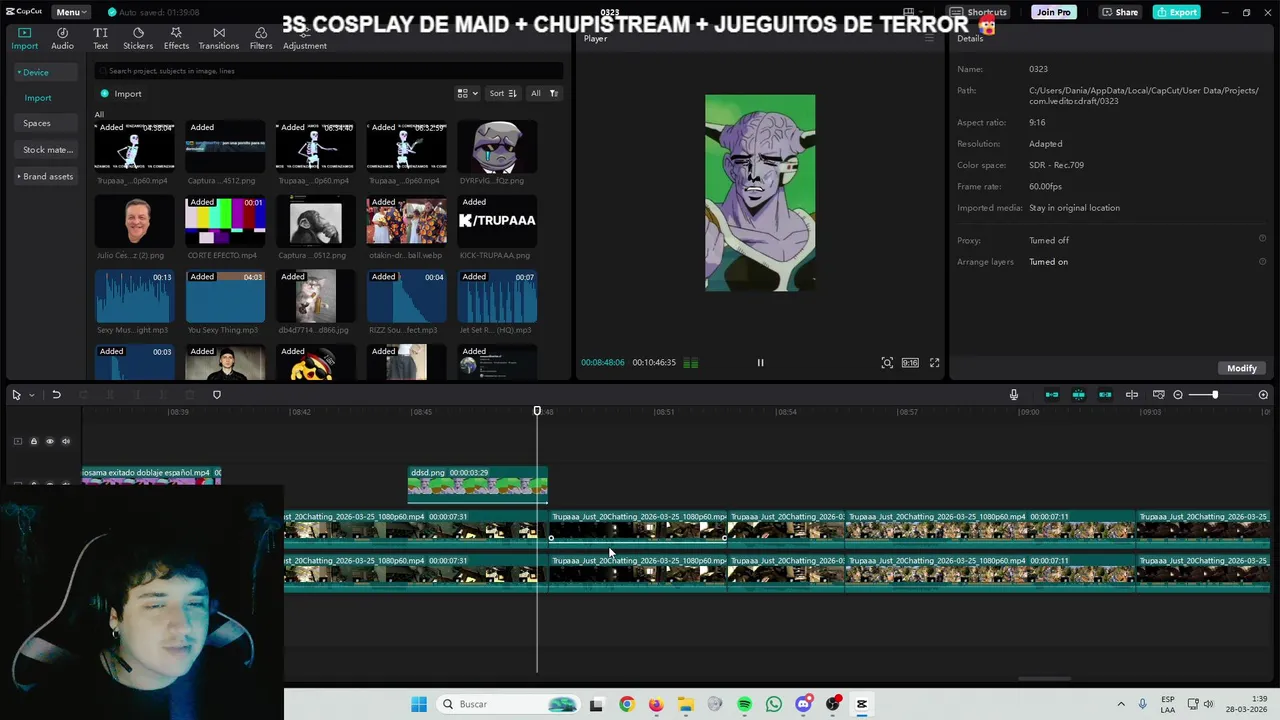Screen dimensions: 1280x720
Task: Click the Join Pro button
Action: coord(1053,12)
